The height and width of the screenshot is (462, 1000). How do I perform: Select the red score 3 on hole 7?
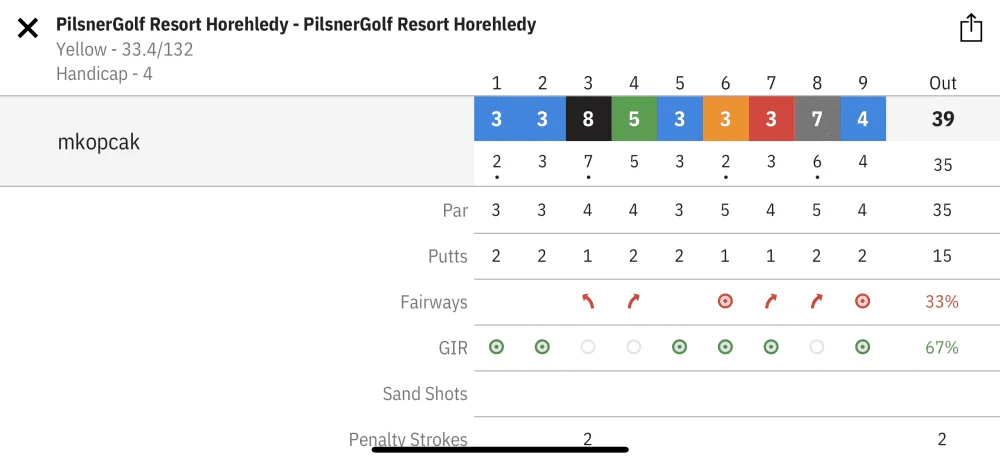[772, 119]
